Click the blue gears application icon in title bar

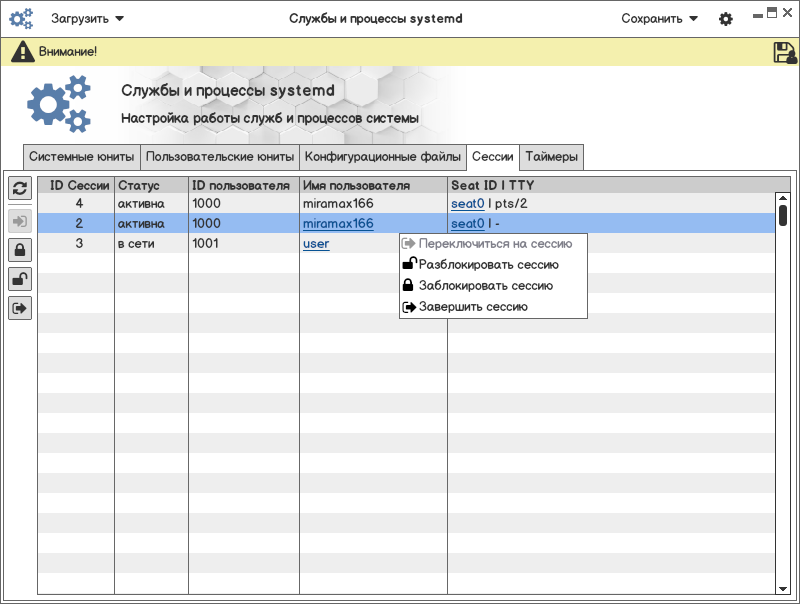(x=21, y=18)
